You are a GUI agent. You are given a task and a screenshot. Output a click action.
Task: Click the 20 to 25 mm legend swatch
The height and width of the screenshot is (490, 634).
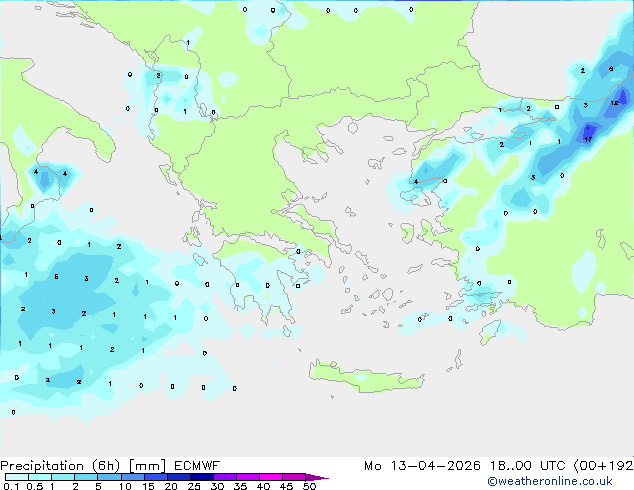pyautogui.click(x=178, y=477)
